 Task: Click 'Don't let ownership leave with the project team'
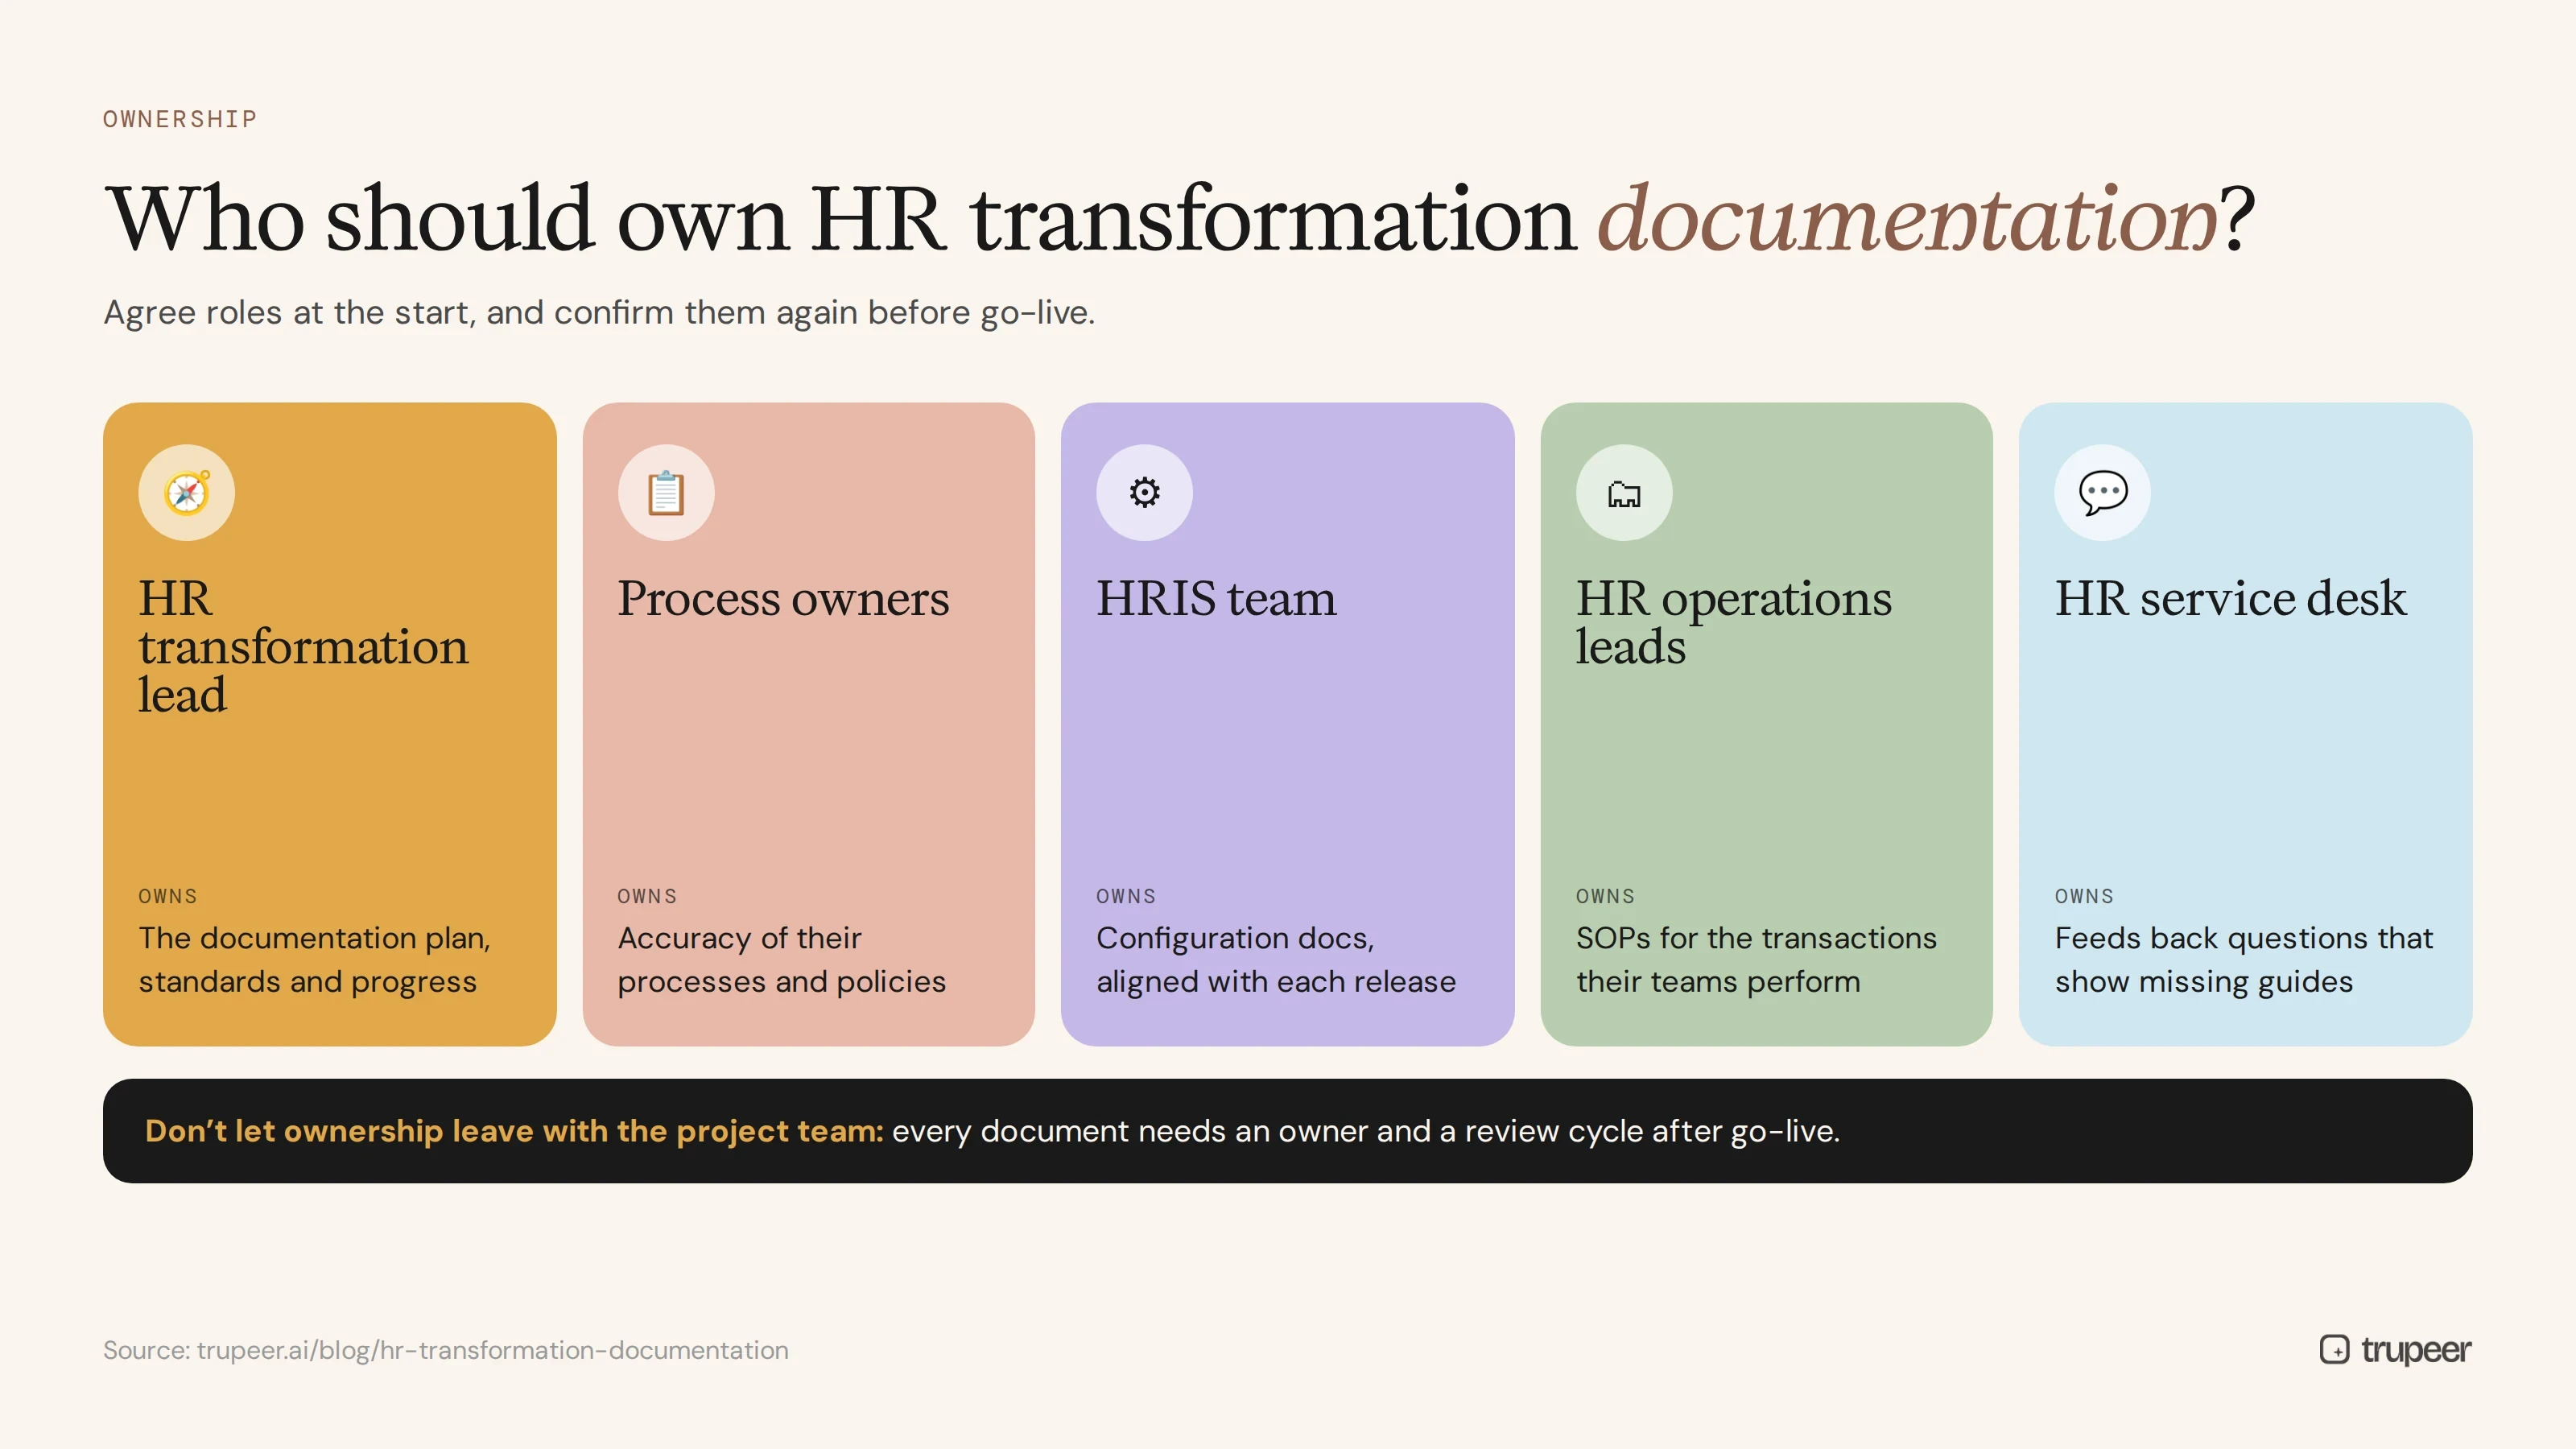[514, 1131]
